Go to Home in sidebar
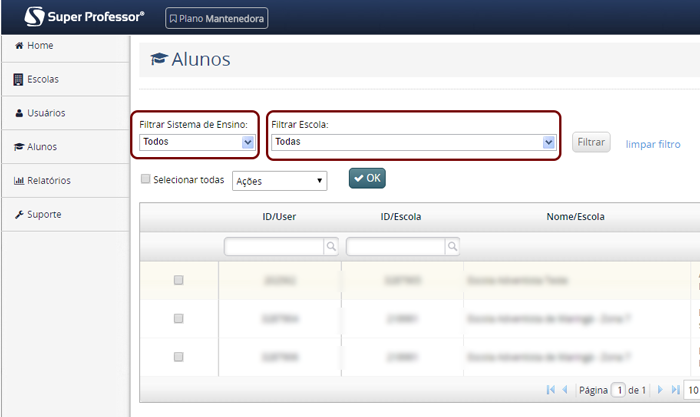Viewport: 700px width, 417px height. pyautogui.click(x=40, y=46)
